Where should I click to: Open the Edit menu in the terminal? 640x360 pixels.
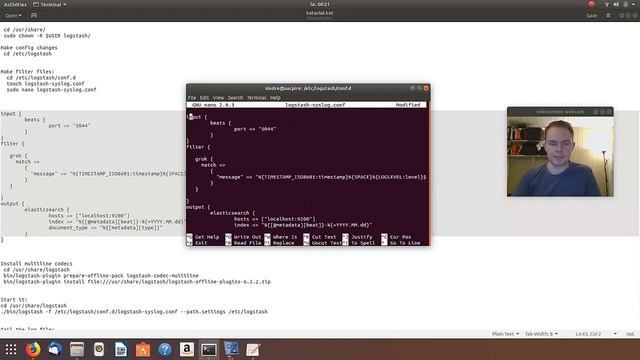click(204, 98)
